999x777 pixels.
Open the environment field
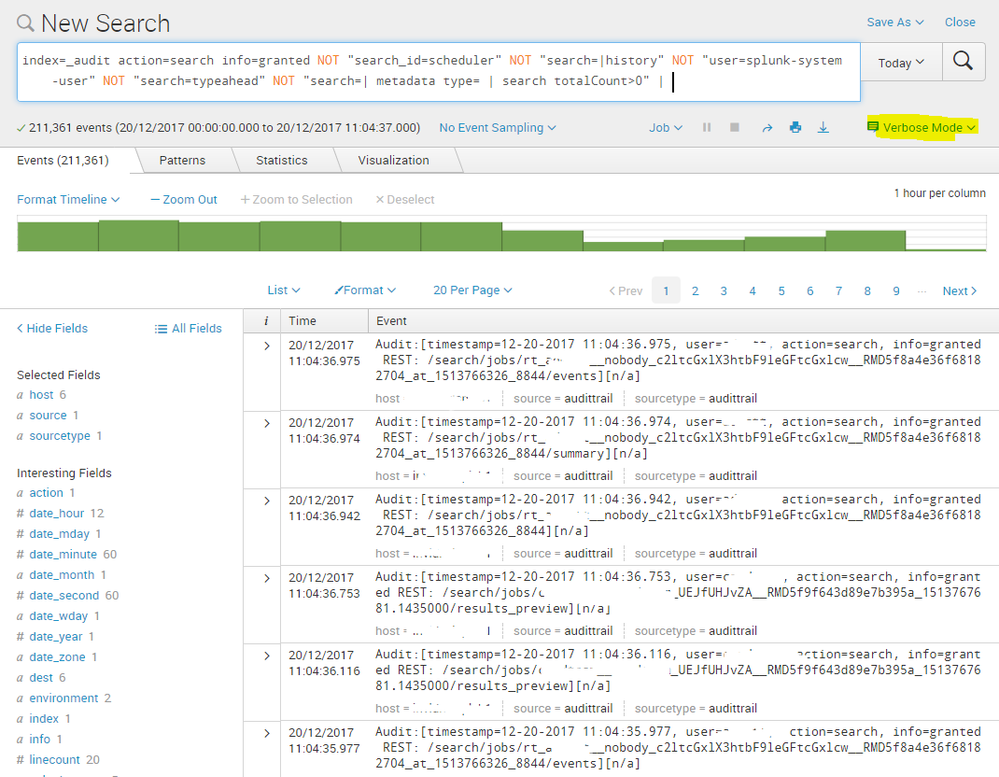pyautogui.click(x=64, y=698)
